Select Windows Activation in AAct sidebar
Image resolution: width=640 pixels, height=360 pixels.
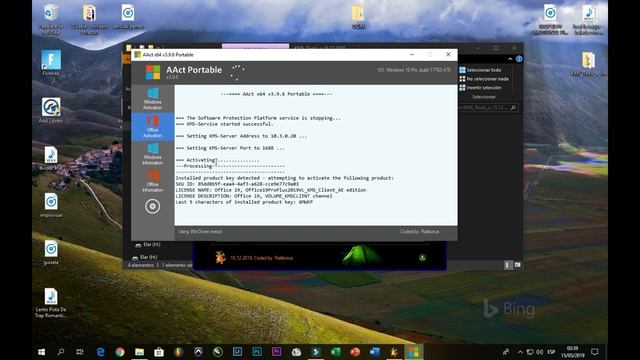[x=153, y=99]
